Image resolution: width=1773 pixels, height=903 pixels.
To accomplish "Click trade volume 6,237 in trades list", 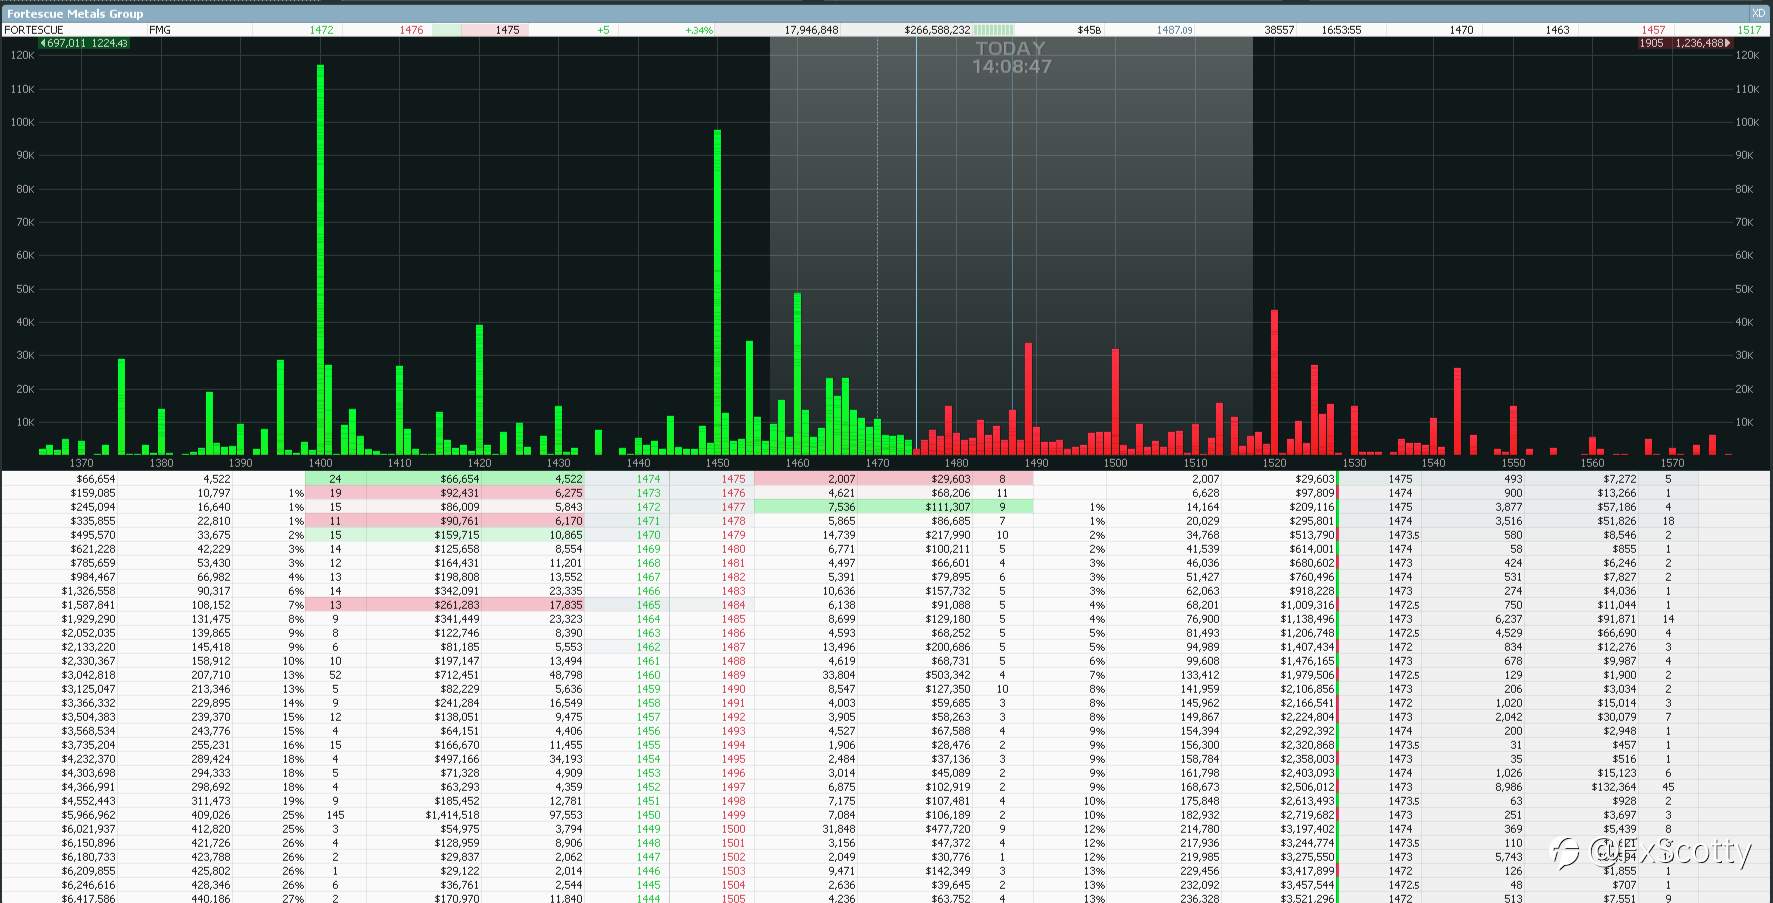I will point(1507,619).
